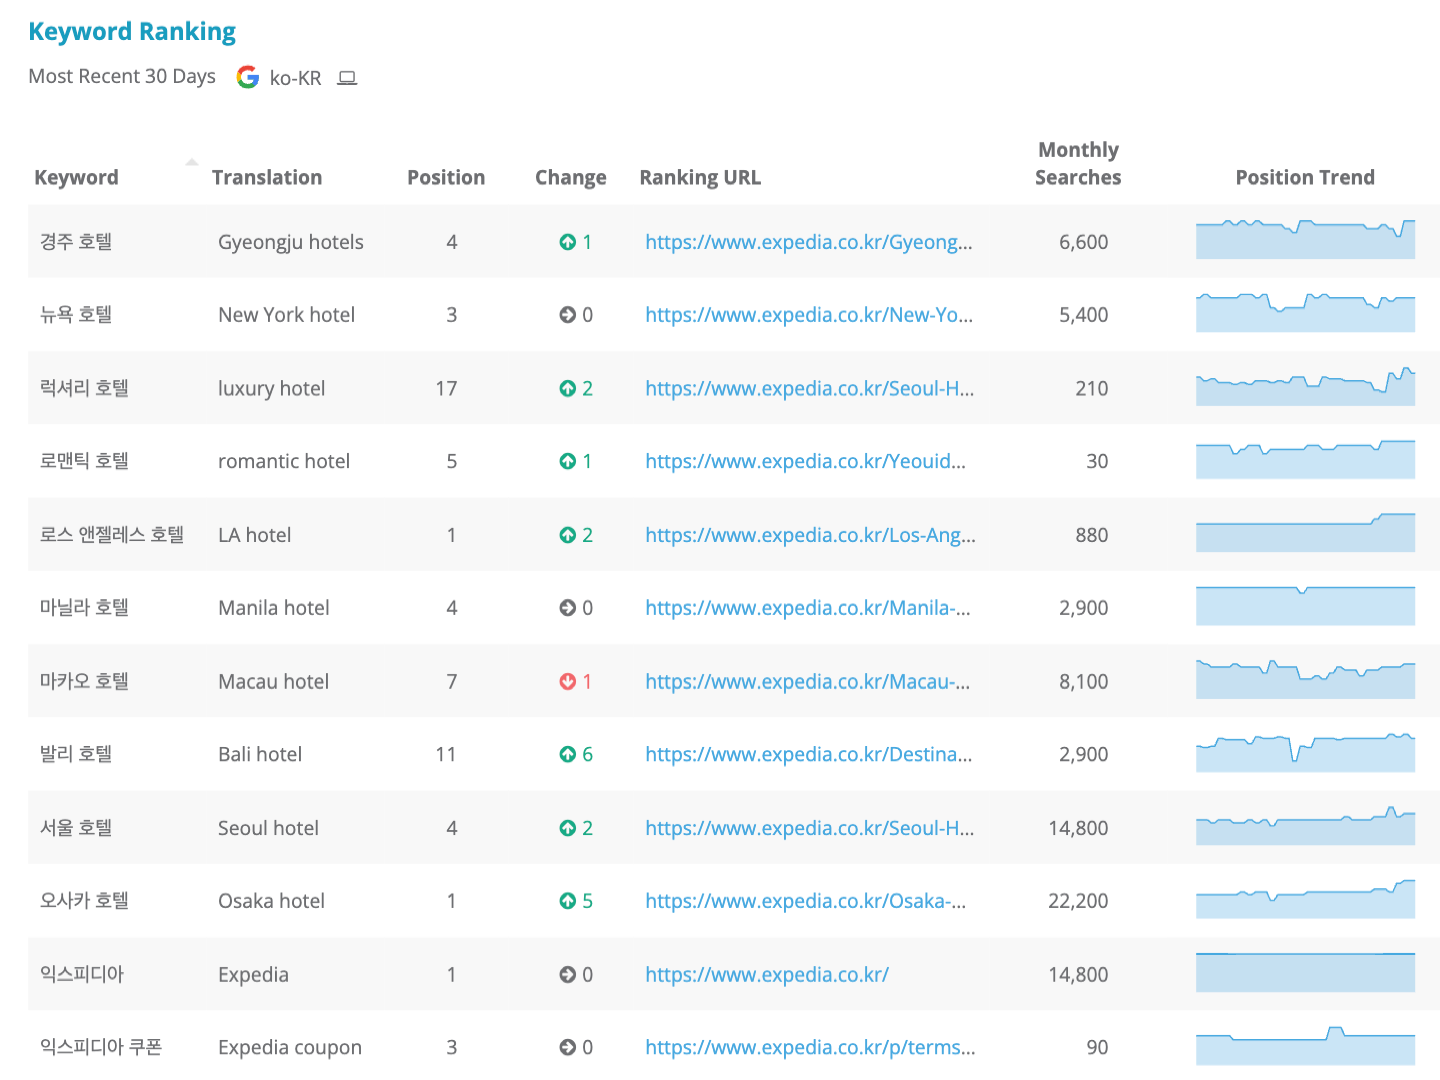Viewport: 1440px width, 1080px height.
Task: Click the green up-arrow icon for Osaka hotel
Action: tap(567, 901)
